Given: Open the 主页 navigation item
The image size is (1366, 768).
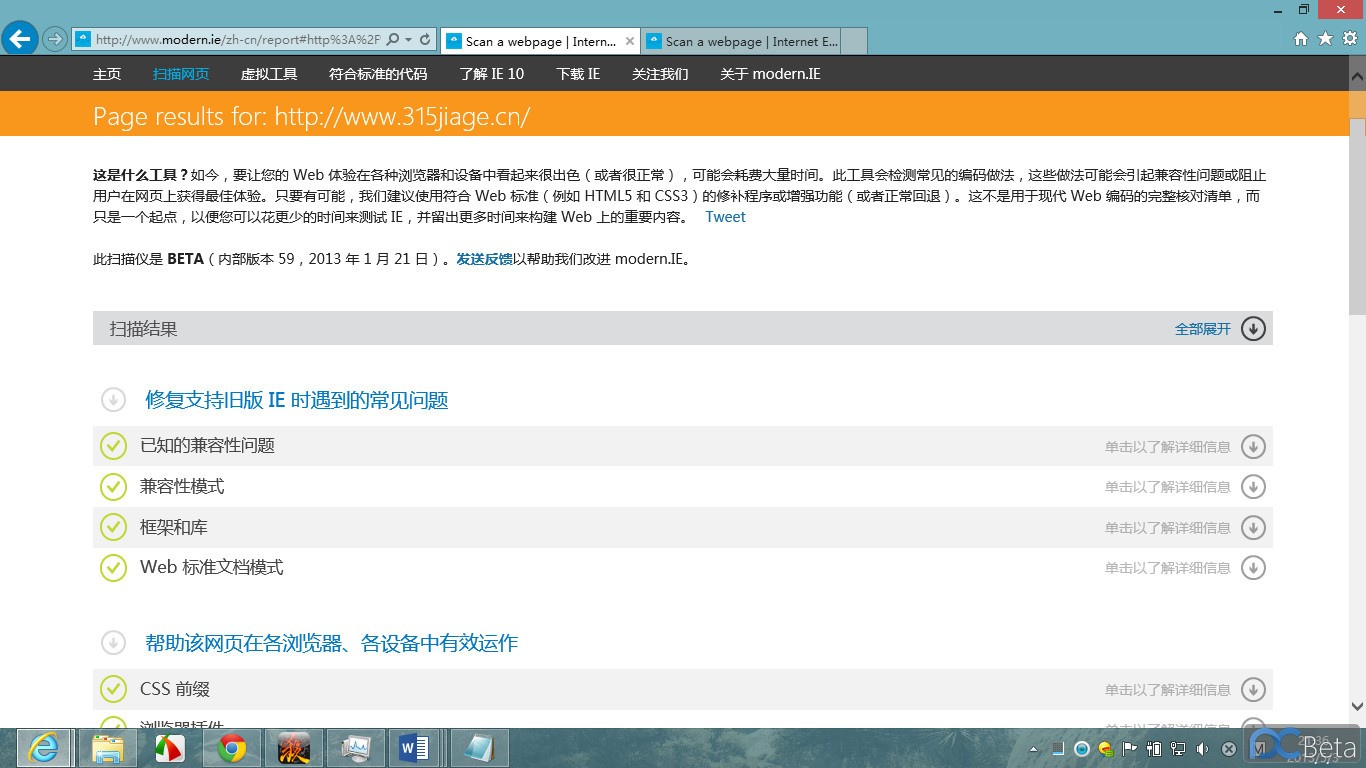Looking at the screenshot, I should [107, 74].
